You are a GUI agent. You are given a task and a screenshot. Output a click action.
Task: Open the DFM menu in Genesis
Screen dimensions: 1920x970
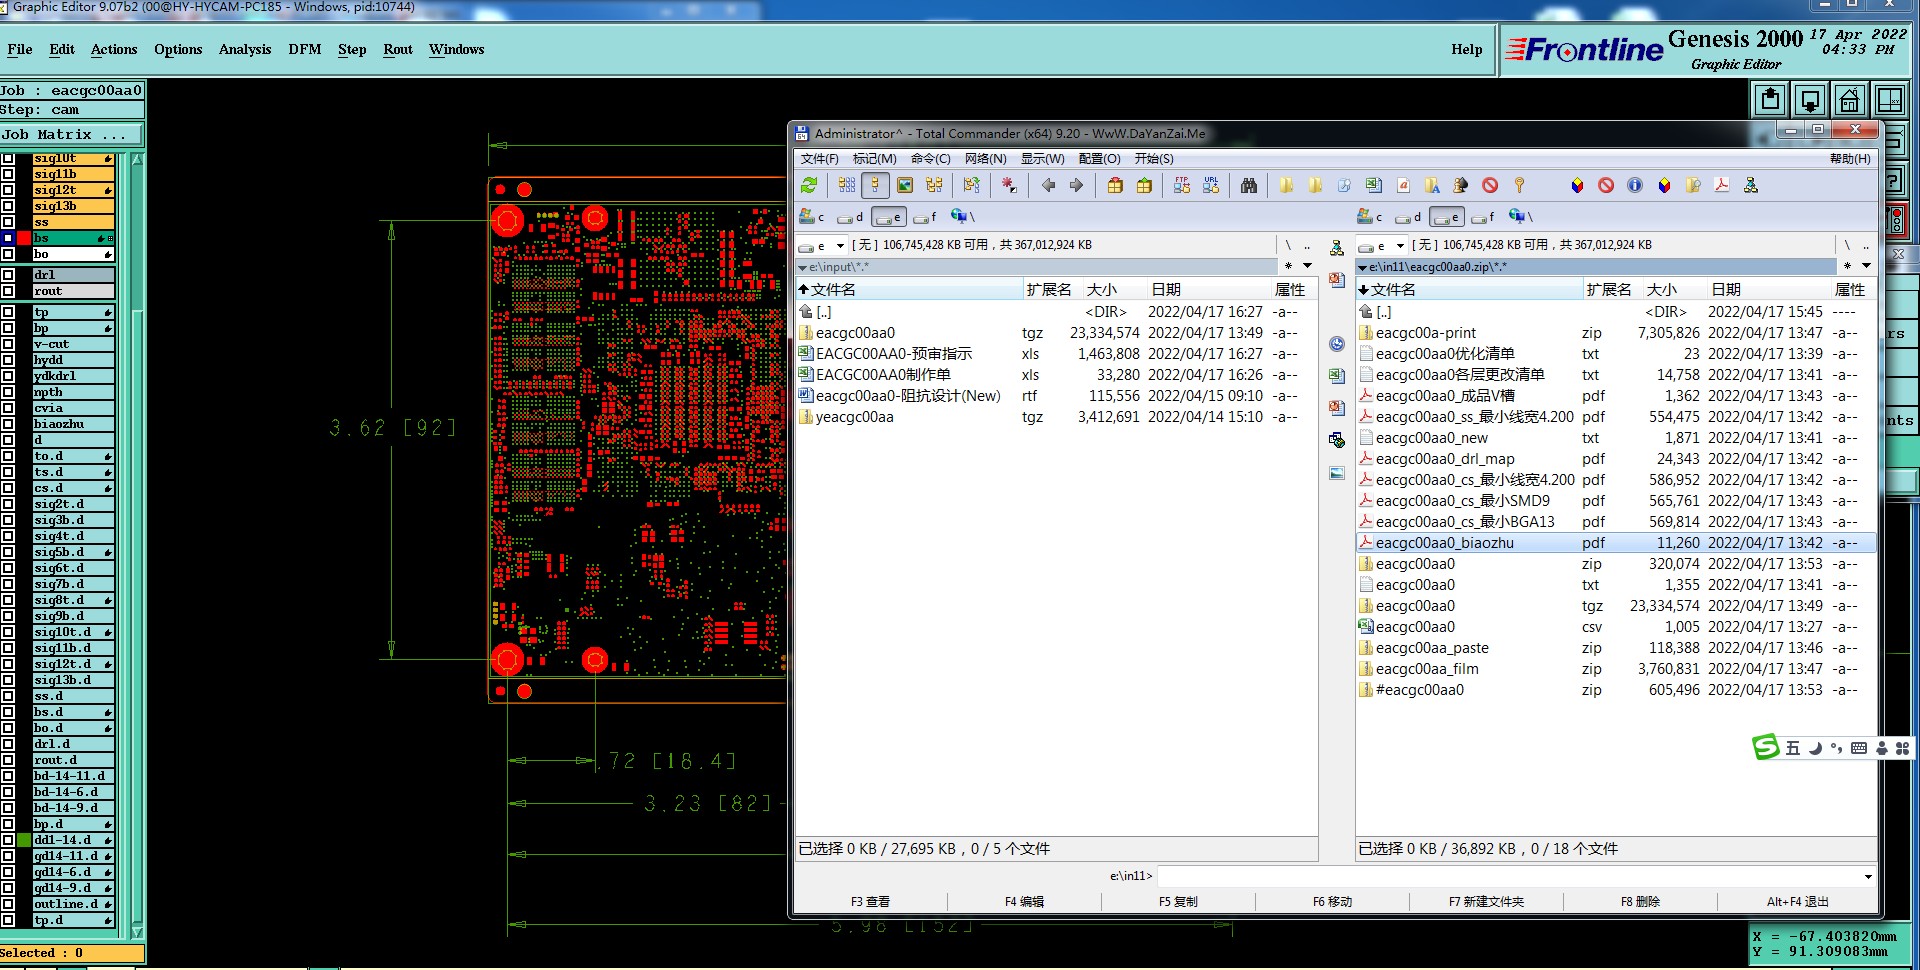(x=304, y=49)
